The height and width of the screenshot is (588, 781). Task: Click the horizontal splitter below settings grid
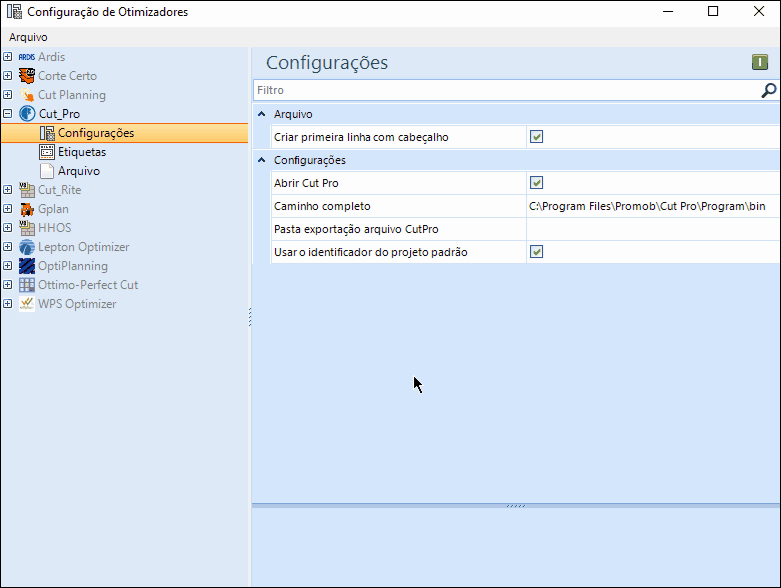(515, 506)
